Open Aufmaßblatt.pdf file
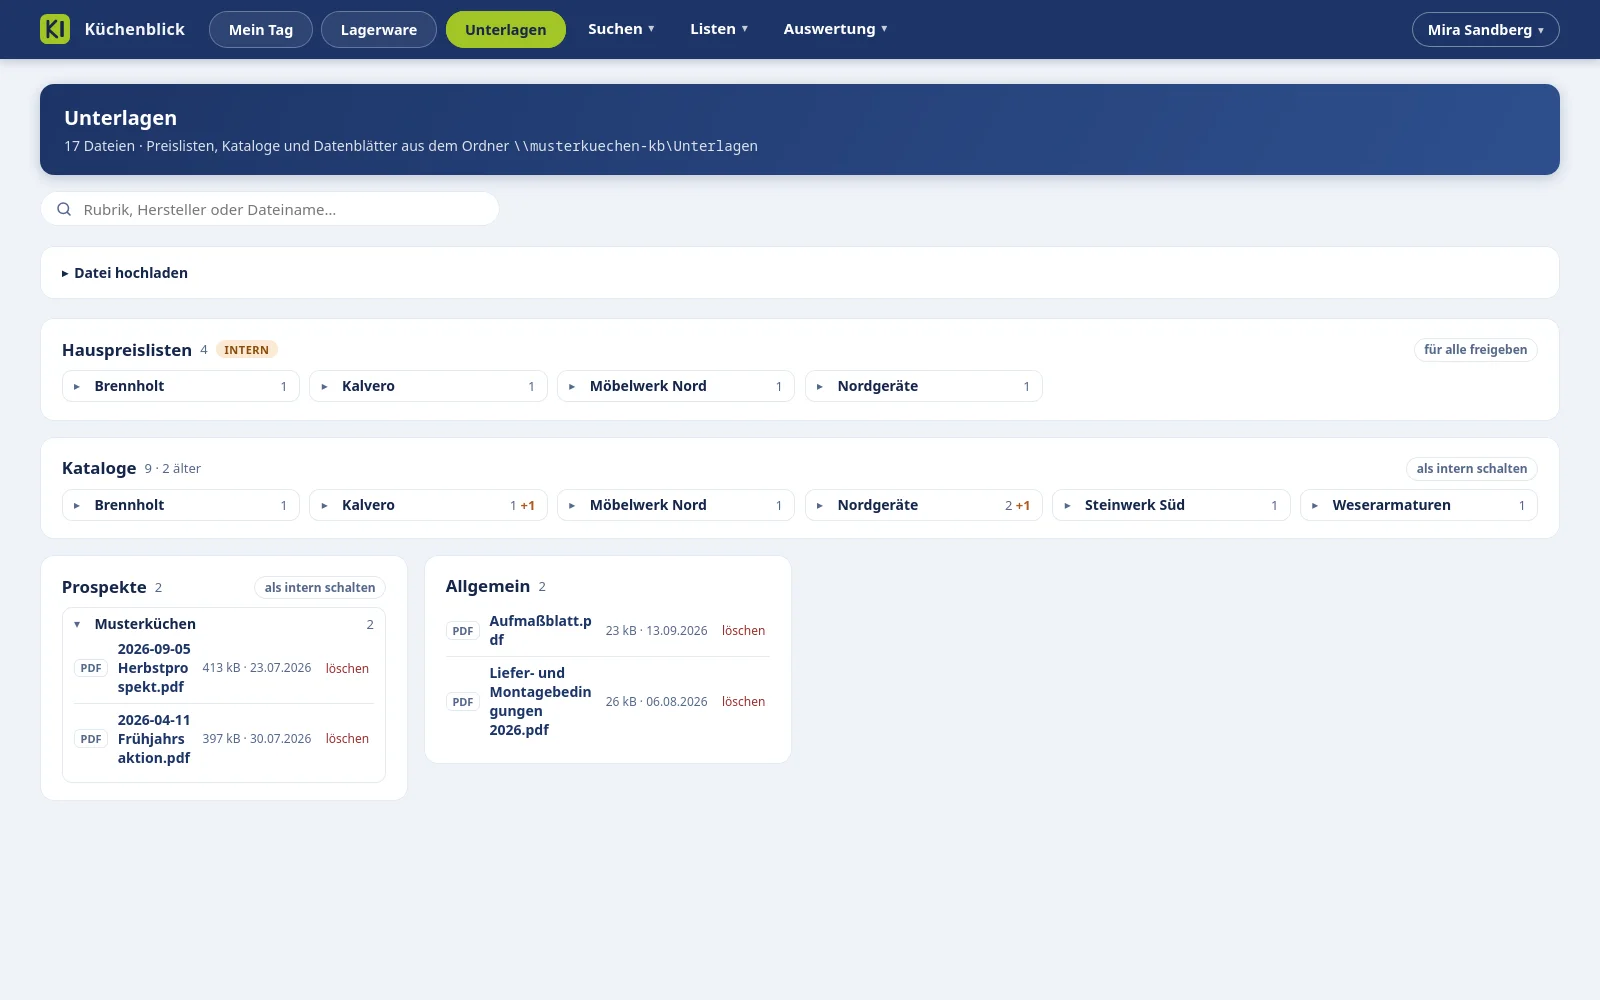Viewport: 1600px width, 1000px height. tap(540, 631)
